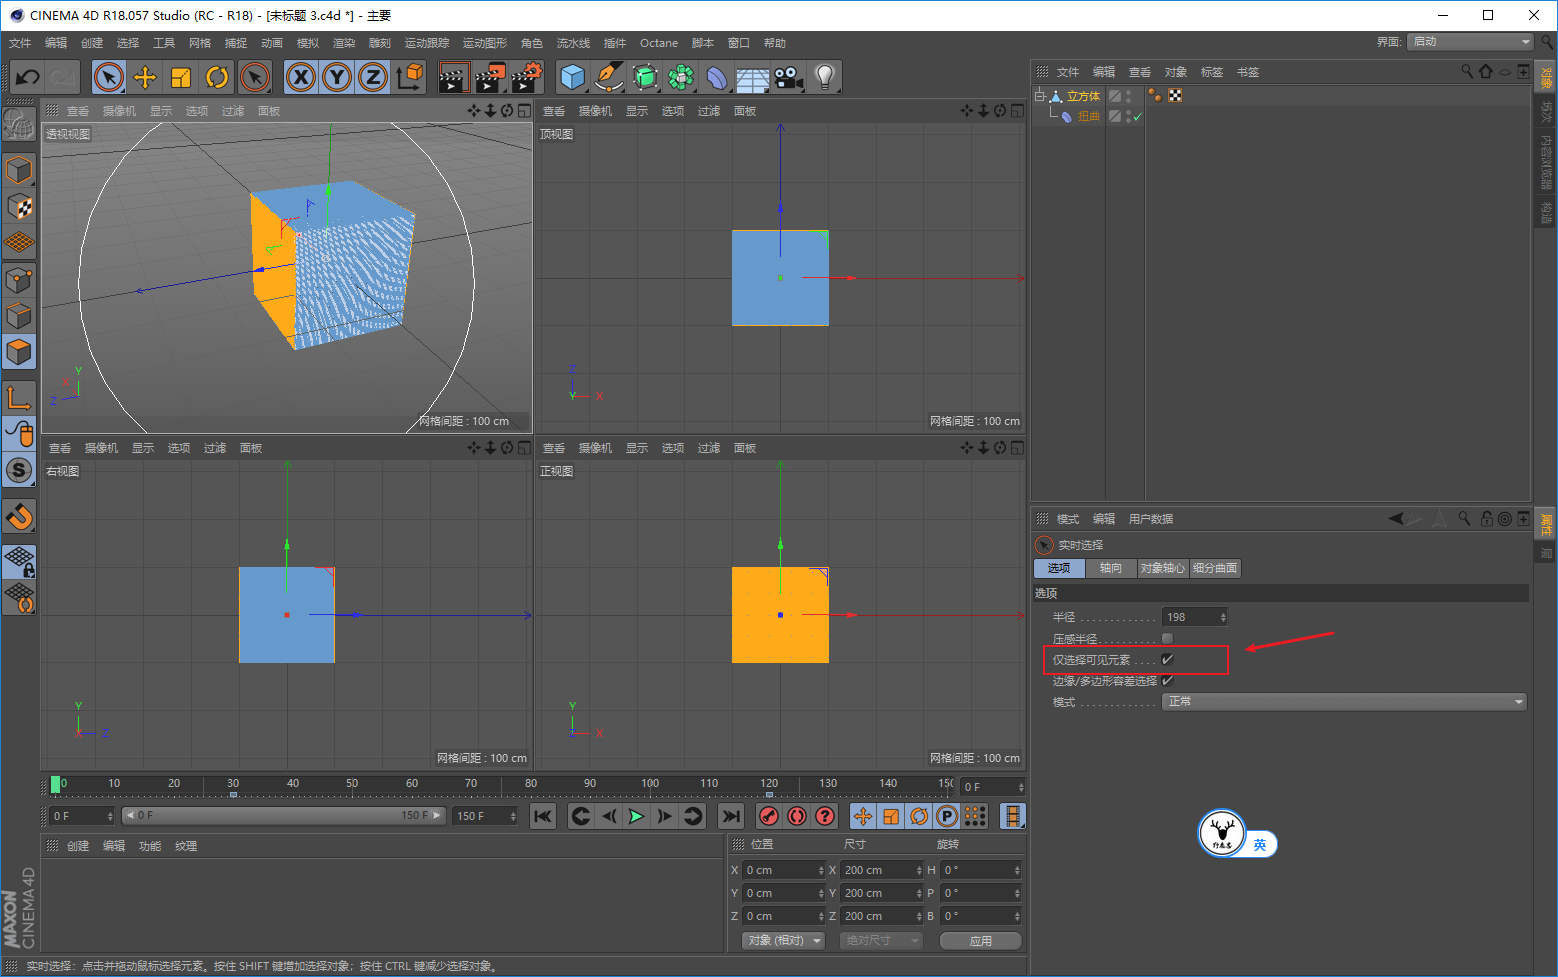Toggle 立方体 editor visibility dots
This screenshot has height=977, width=1558.
click(x=1129, y=96)
